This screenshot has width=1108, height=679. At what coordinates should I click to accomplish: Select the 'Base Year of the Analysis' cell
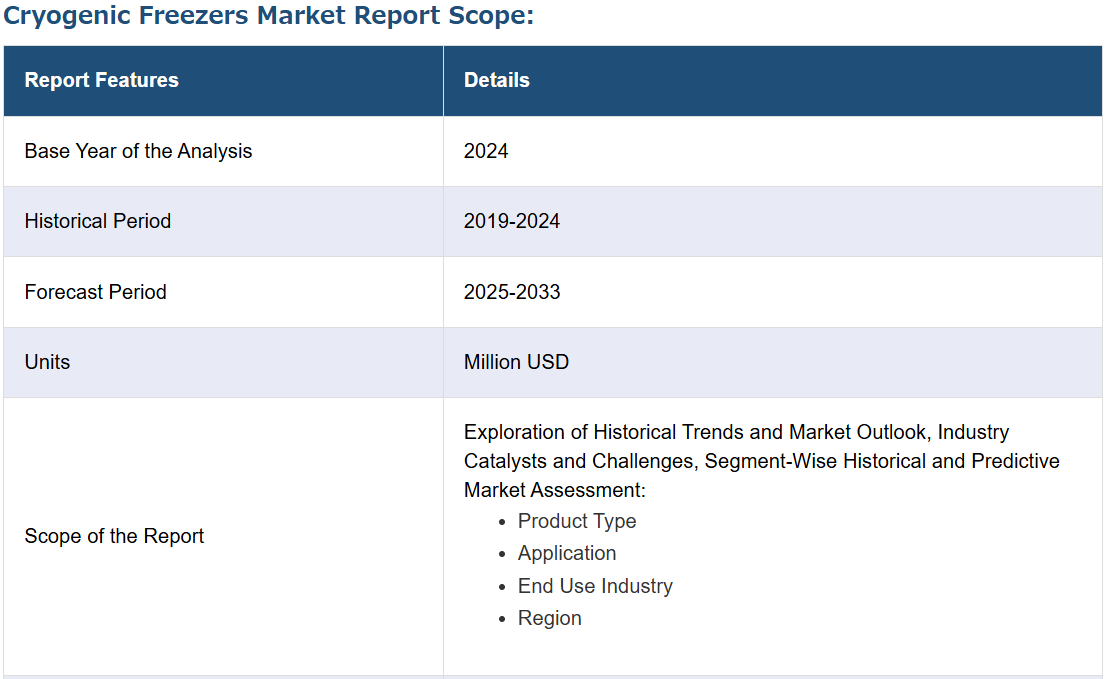click(x=223, y=151)
